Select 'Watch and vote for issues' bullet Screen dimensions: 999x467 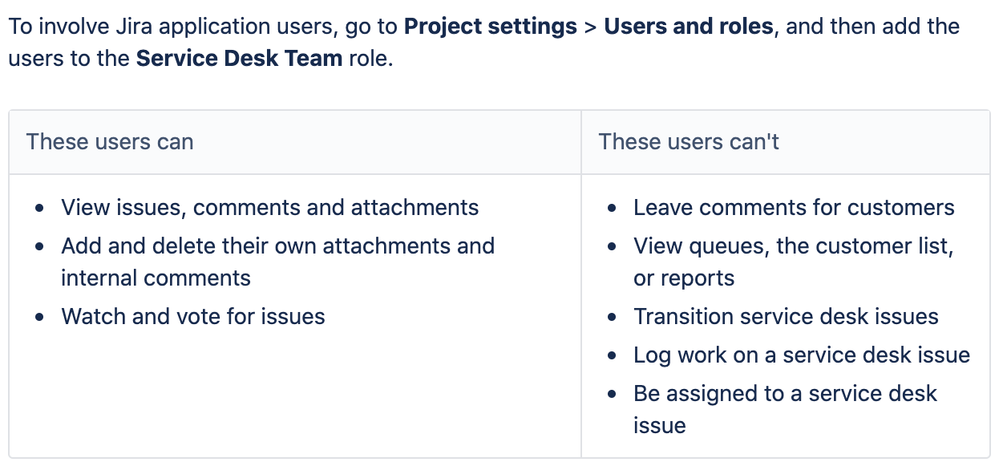193,317
